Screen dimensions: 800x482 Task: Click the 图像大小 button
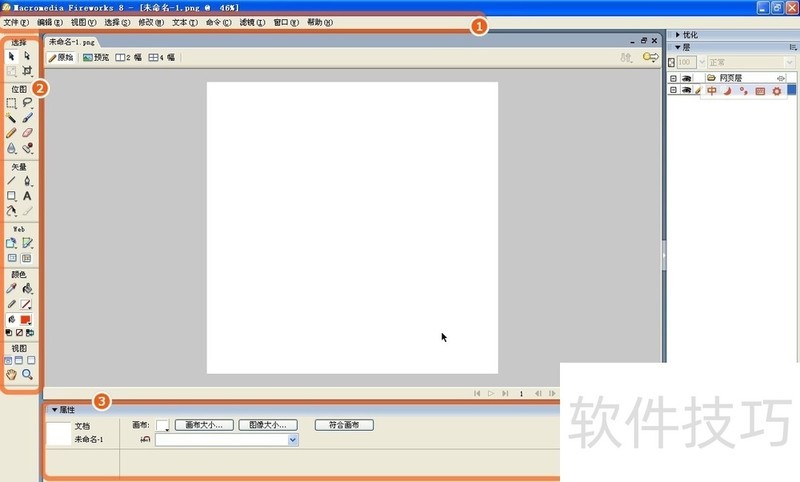click(x=268, y=425)
